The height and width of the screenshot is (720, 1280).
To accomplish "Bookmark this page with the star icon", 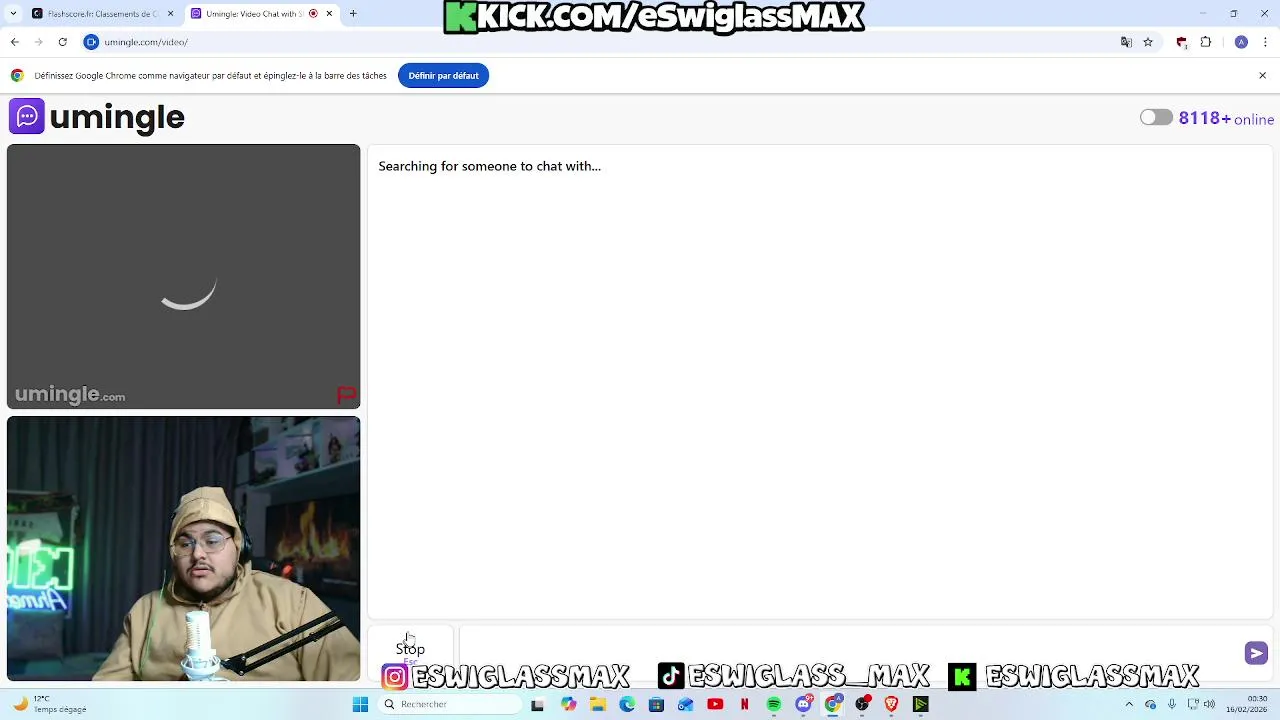I will click(x=1148, y=42).
